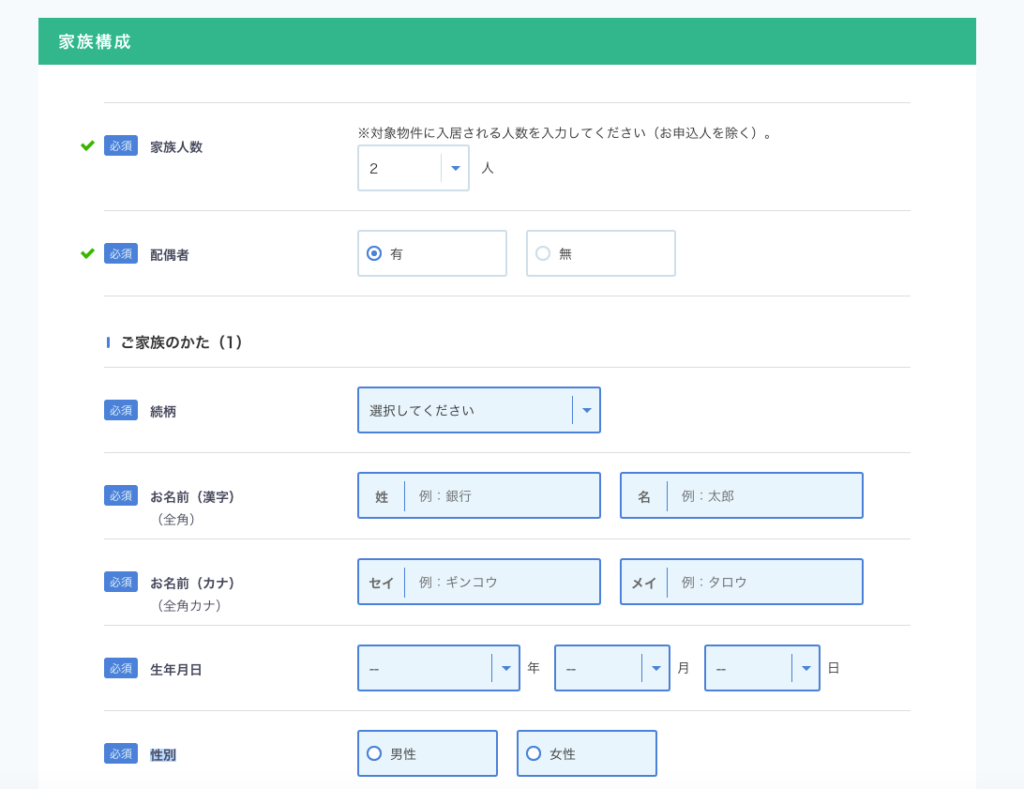Click 必須 badge beside お名前（カナ）

[x=121, y=582]
